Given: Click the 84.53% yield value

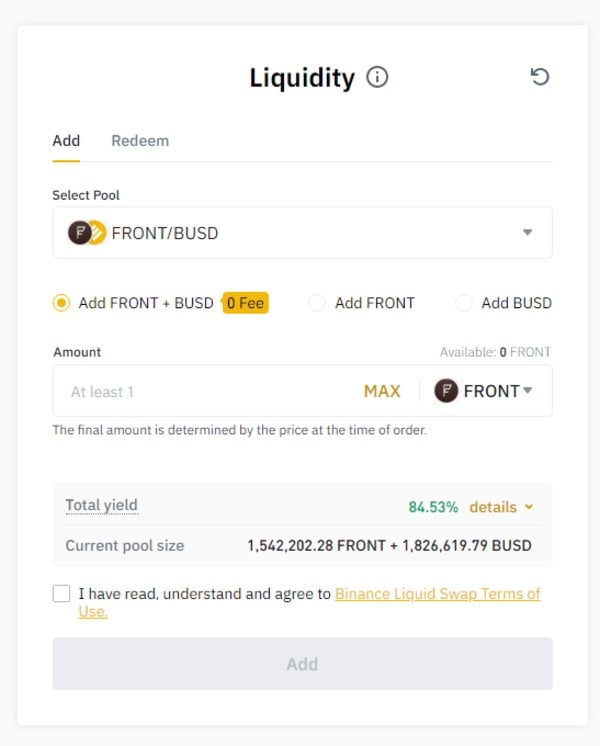Looking at the screenshot, I should [433, 507].
